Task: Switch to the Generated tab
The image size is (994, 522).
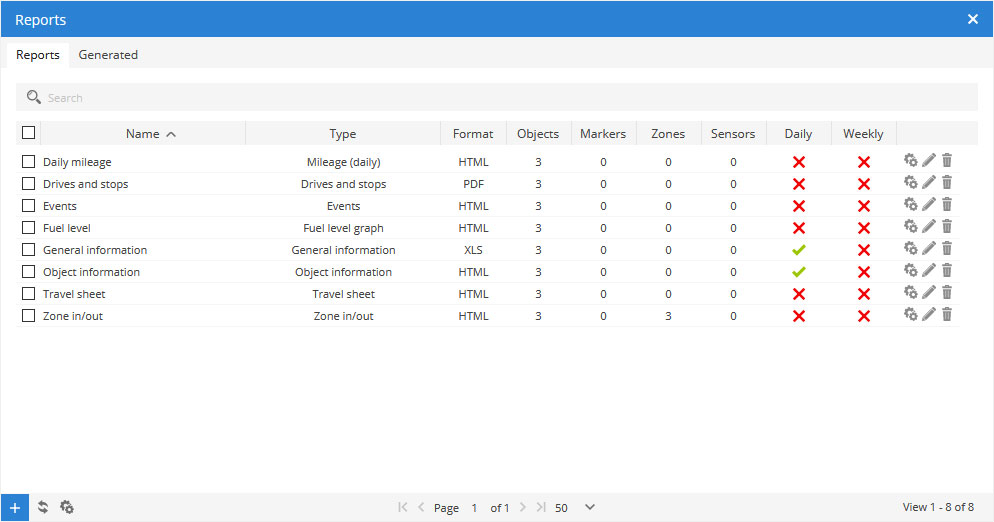Action: 108,55
